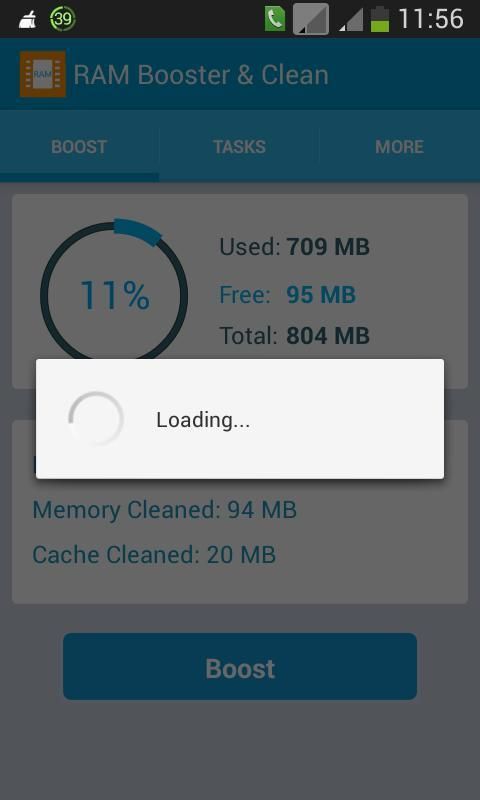Switch to the BOOST tab
480x800 pixels.
[79, 147]
